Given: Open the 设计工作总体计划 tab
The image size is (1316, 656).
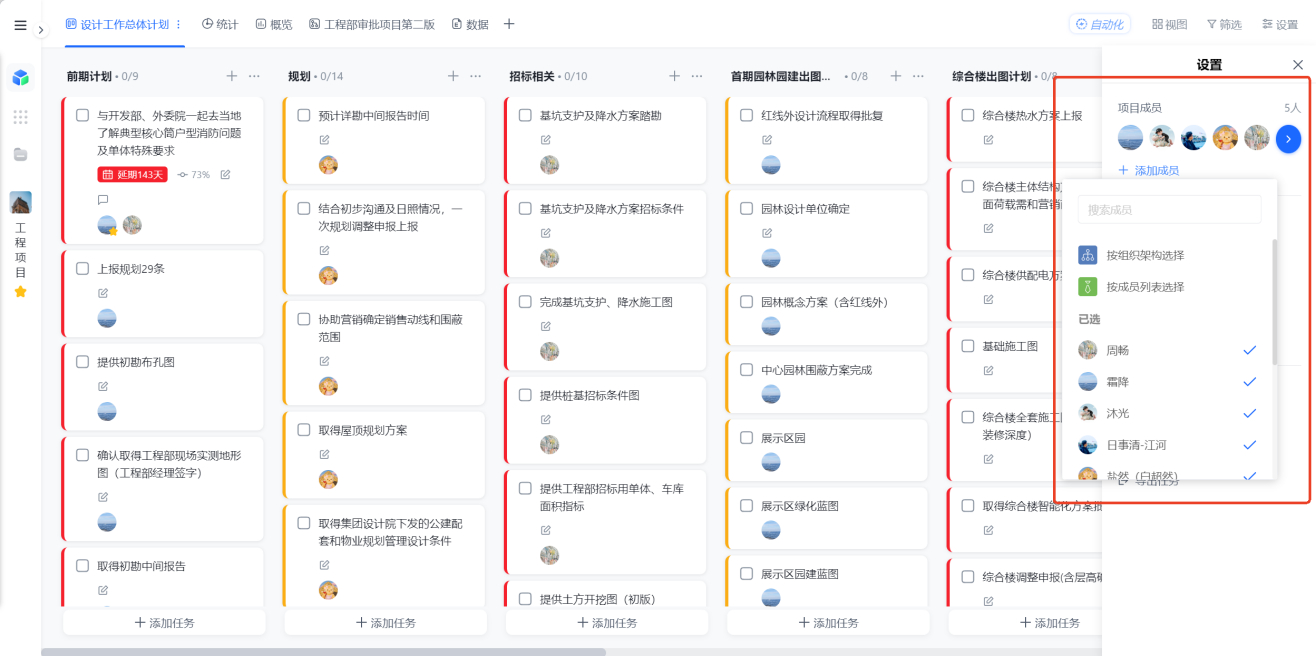Looking at the screenshot, I should (117, 24).
